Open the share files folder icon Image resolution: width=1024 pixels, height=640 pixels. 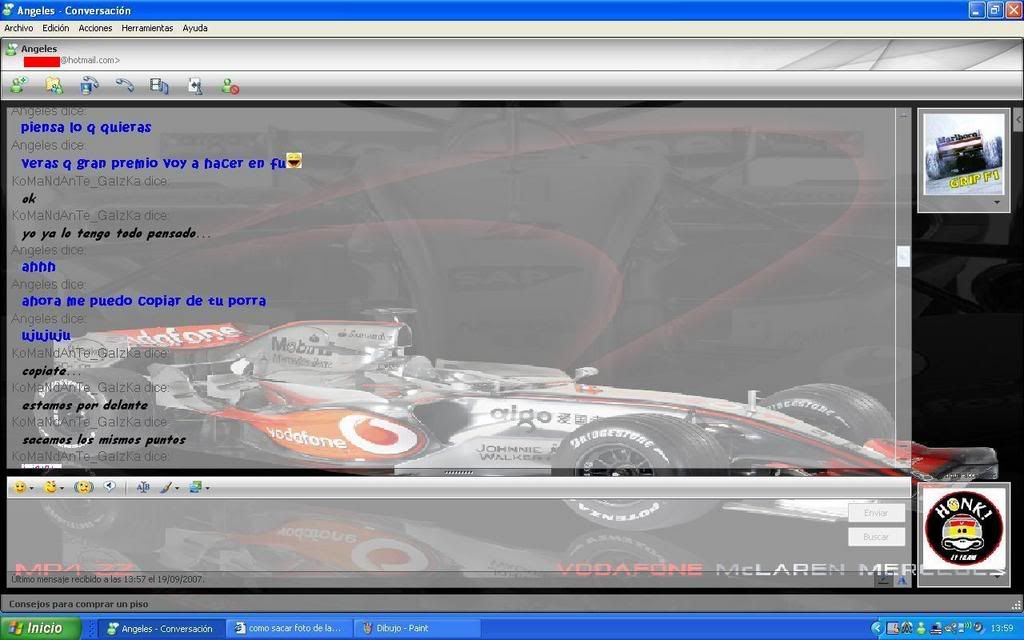point(54,86)
